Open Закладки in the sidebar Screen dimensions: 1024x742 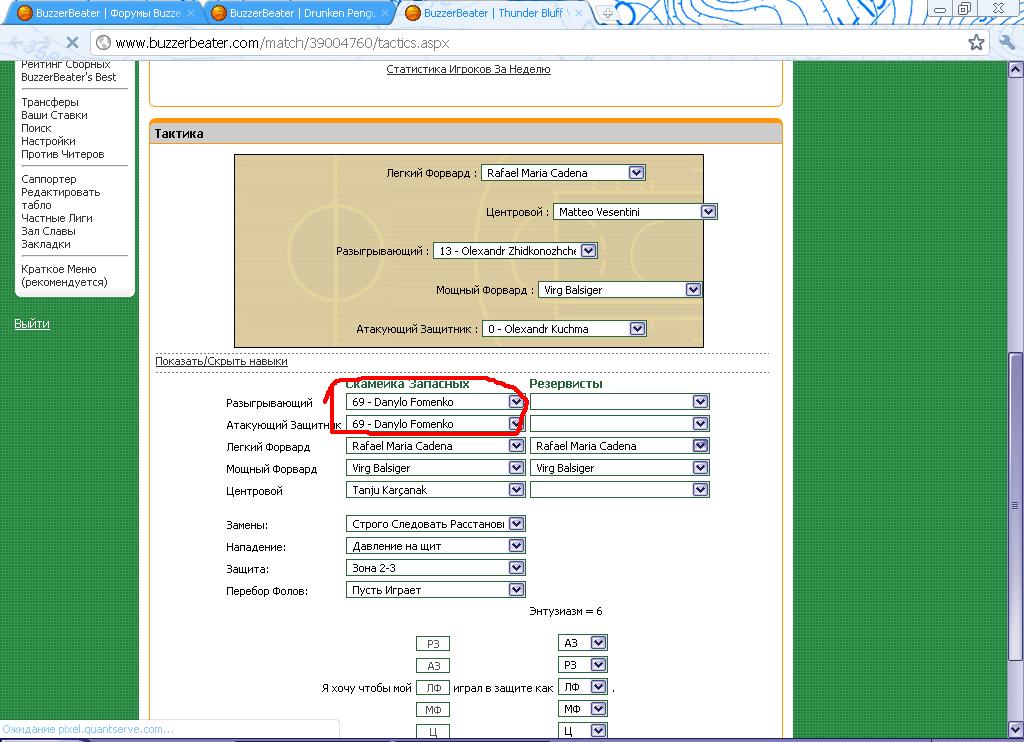[x=46, y=244]
